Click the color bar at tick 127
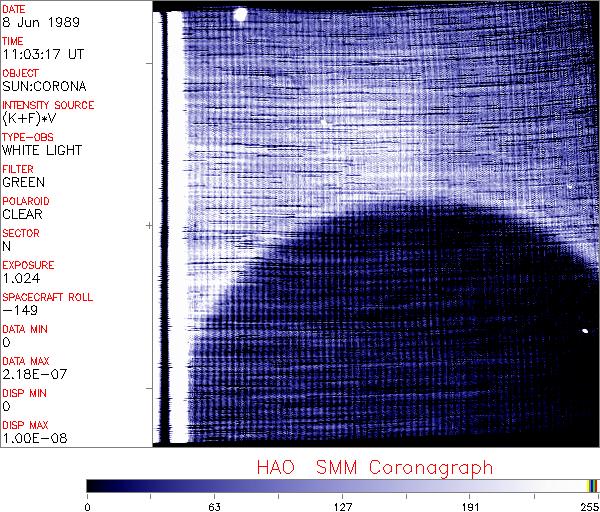Screen dimensions: 600x512 pos(343,485)
